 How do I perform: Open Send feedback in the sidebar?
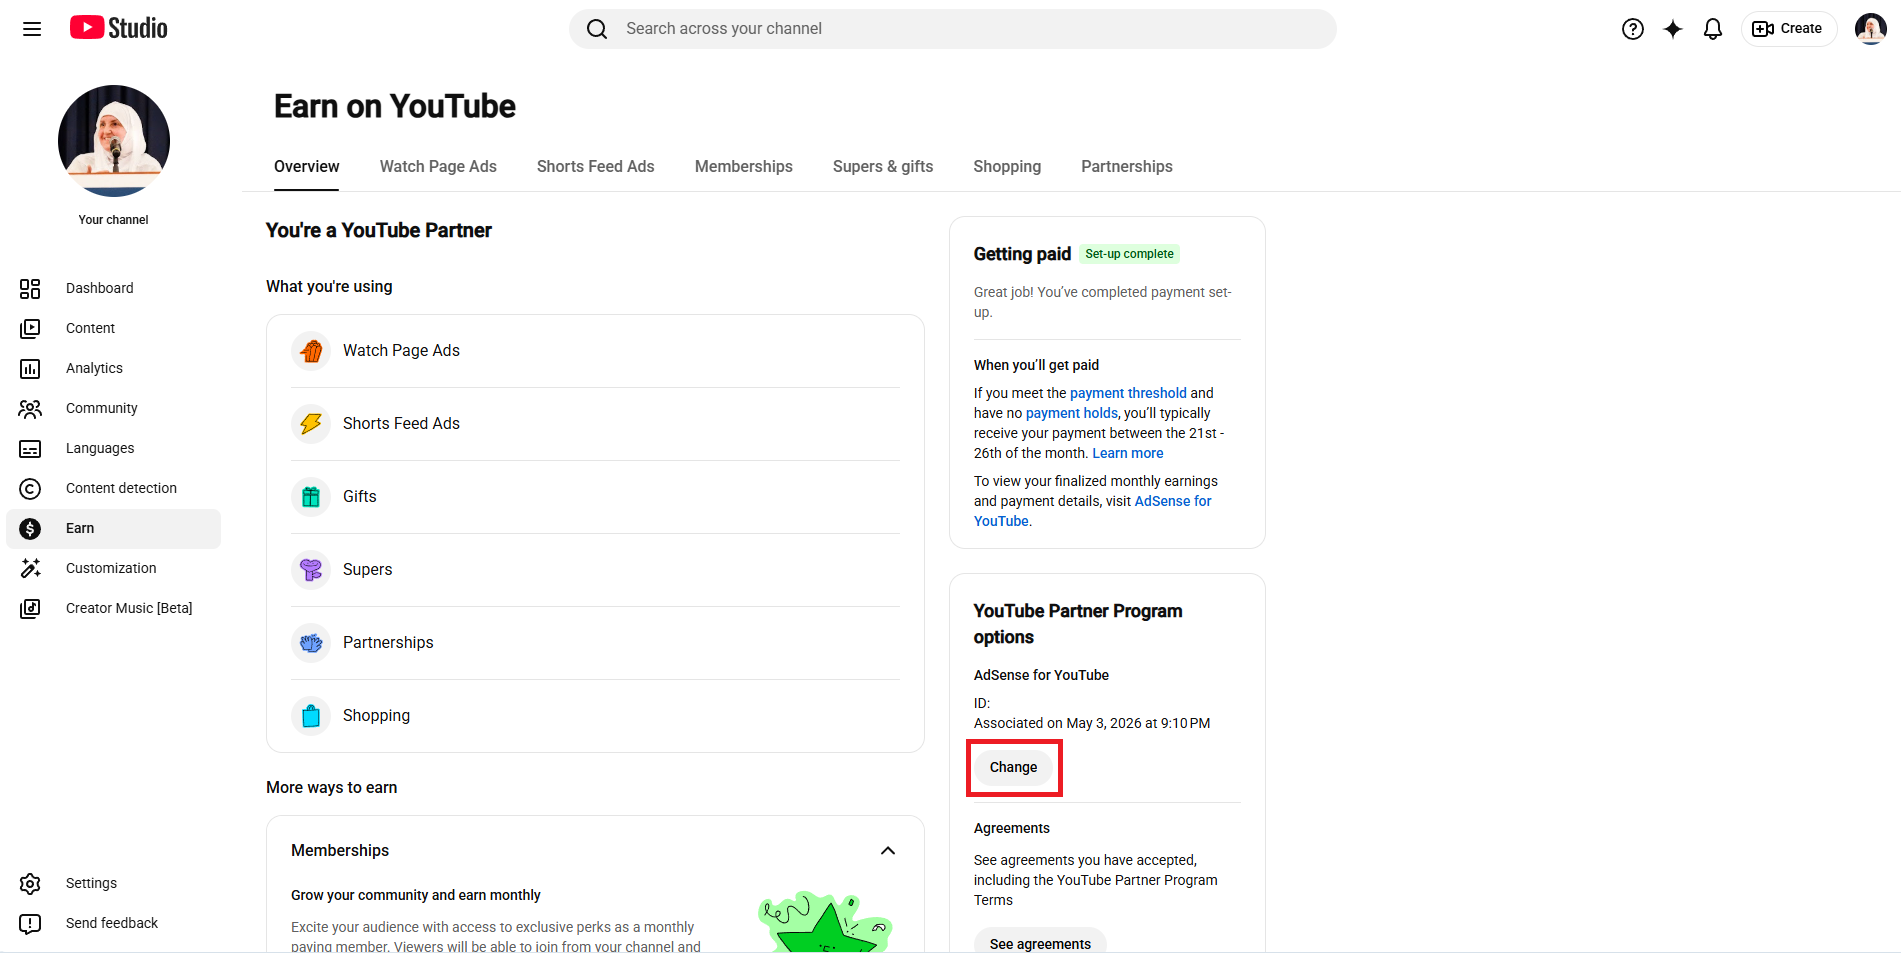(x=114, y=923)
